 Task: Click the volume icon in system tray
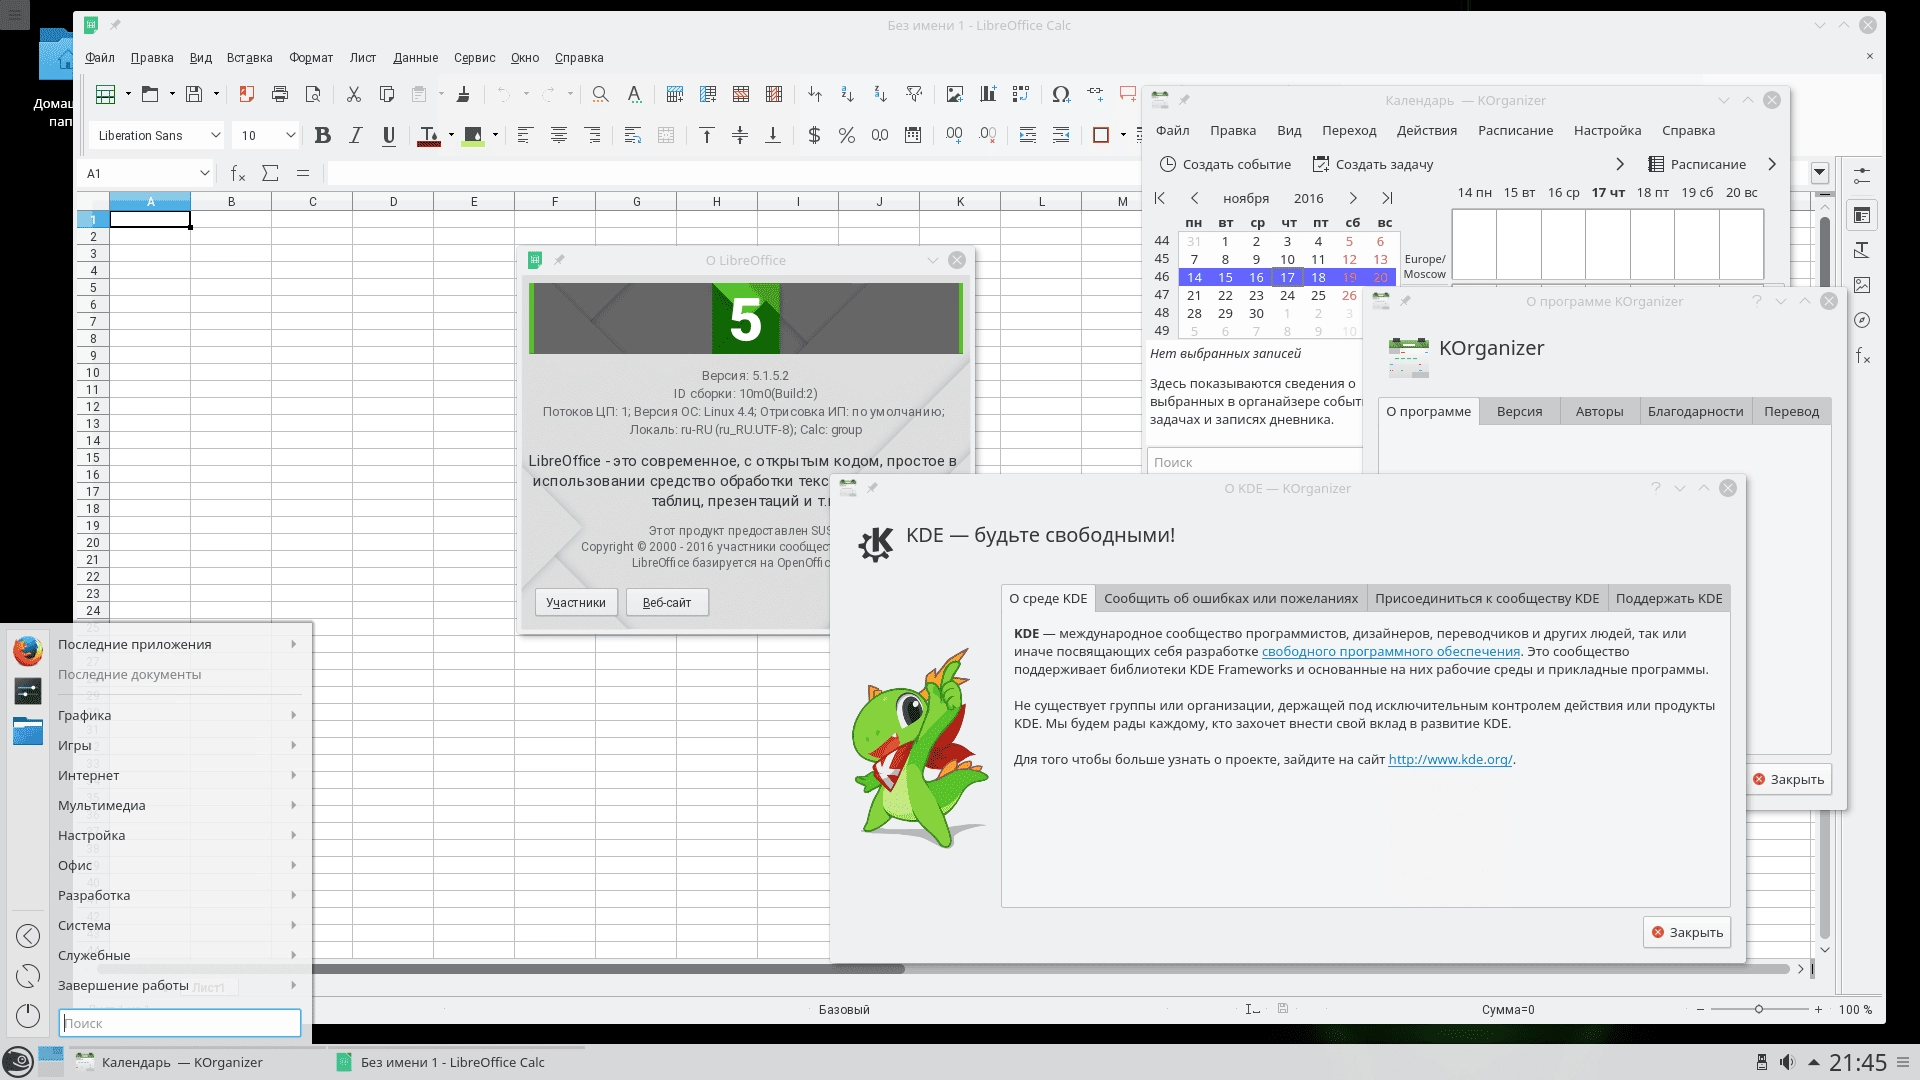pyautogui.click(x=1787, y=1062)
